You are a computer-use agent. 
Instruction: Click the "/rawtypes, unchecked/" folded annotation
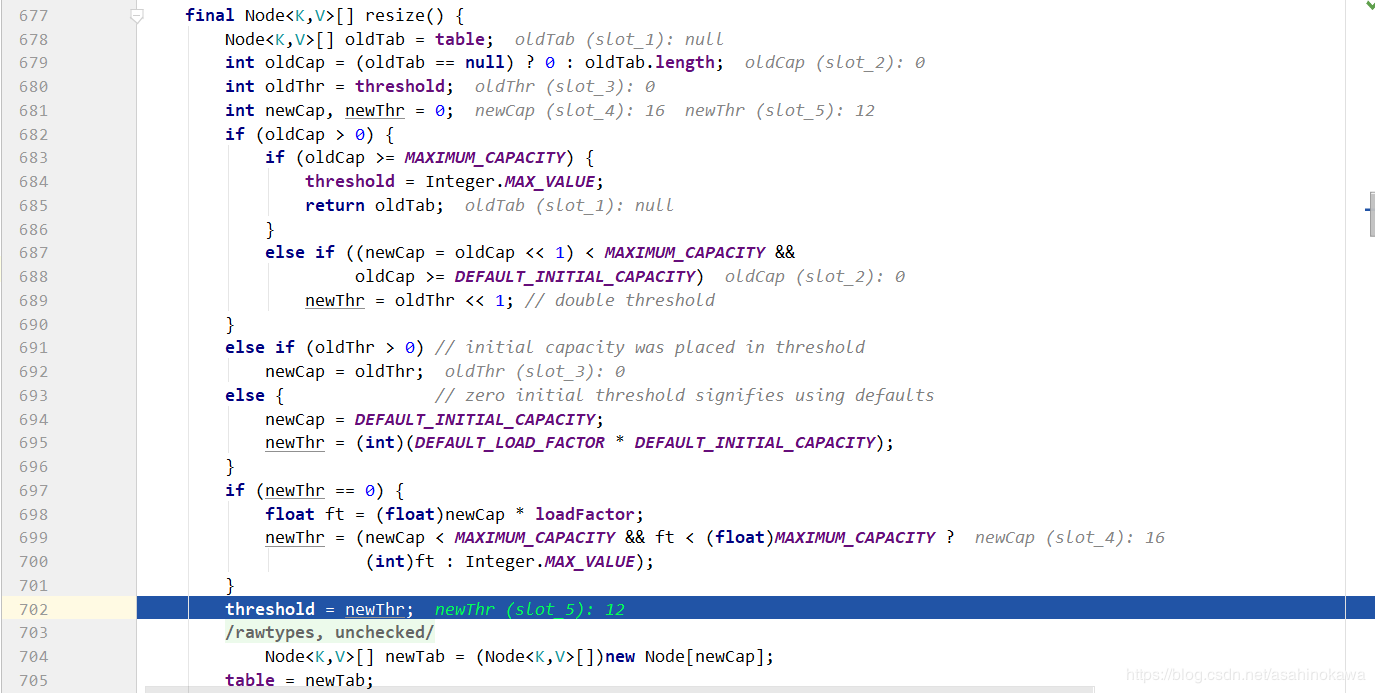point(329,633)
